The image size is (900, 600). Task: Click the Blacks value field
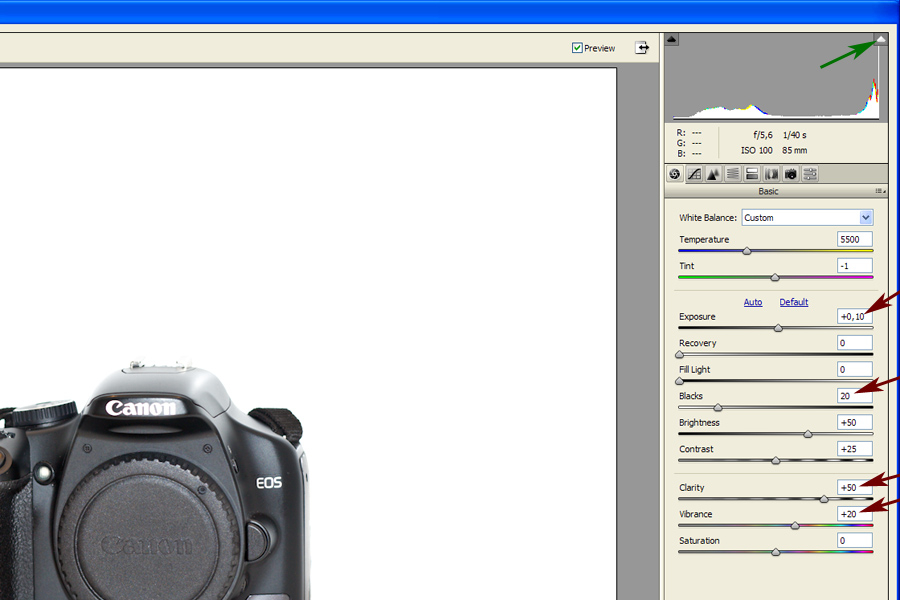(x=855, y=396)
